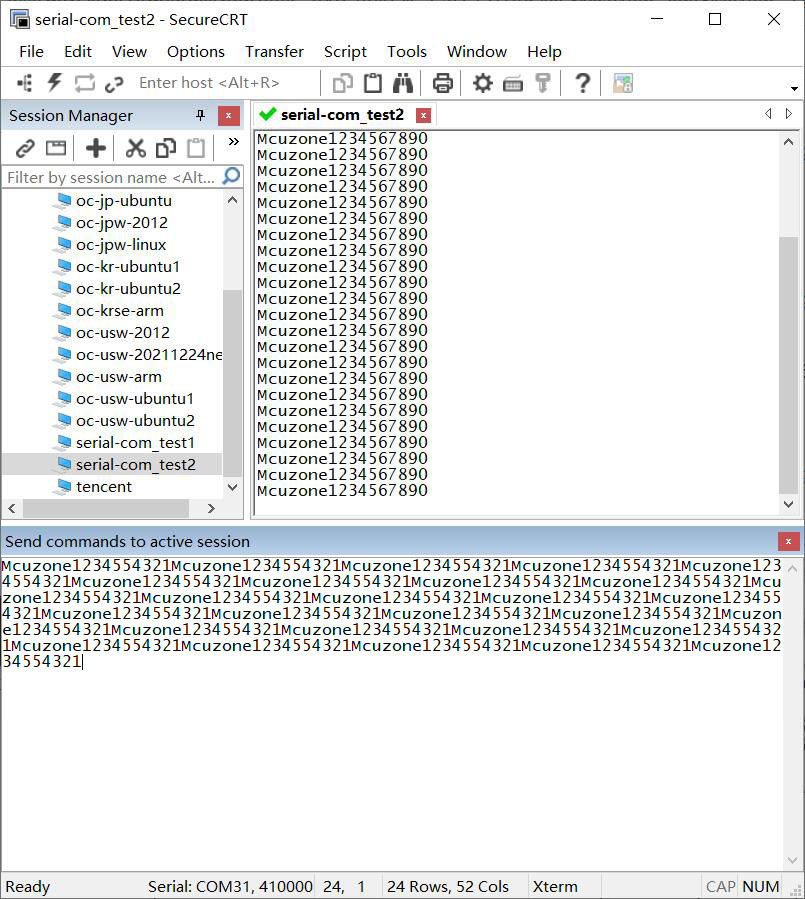The width and height of the screenshot is (805, 899).
Task: Open Session Options gear icon
Action: point(483,83)
